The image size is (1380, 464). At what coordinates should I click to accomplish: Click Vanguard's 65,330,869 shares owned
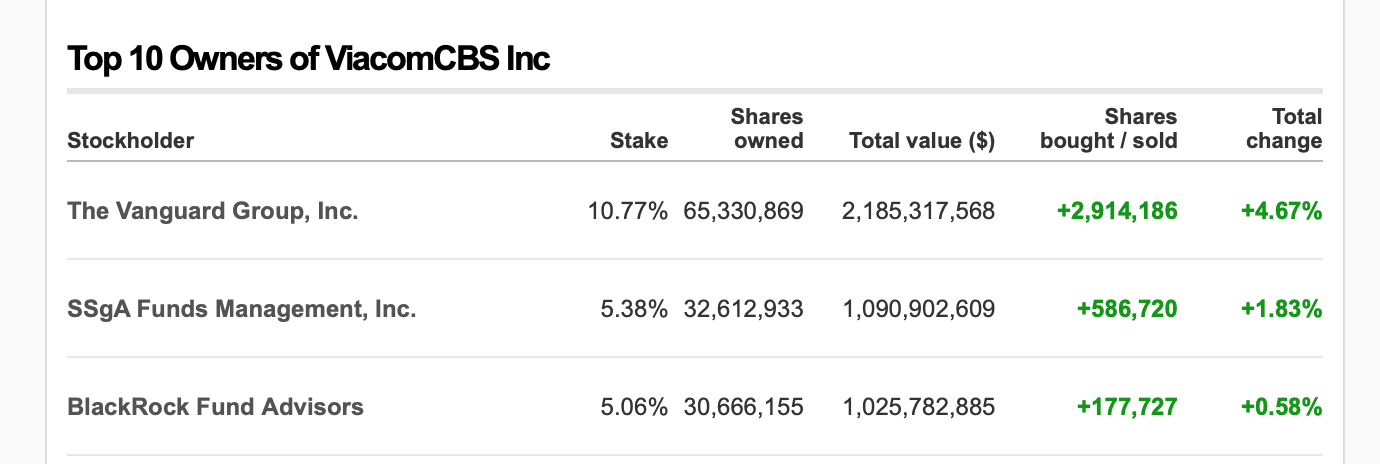click(743, 211)
